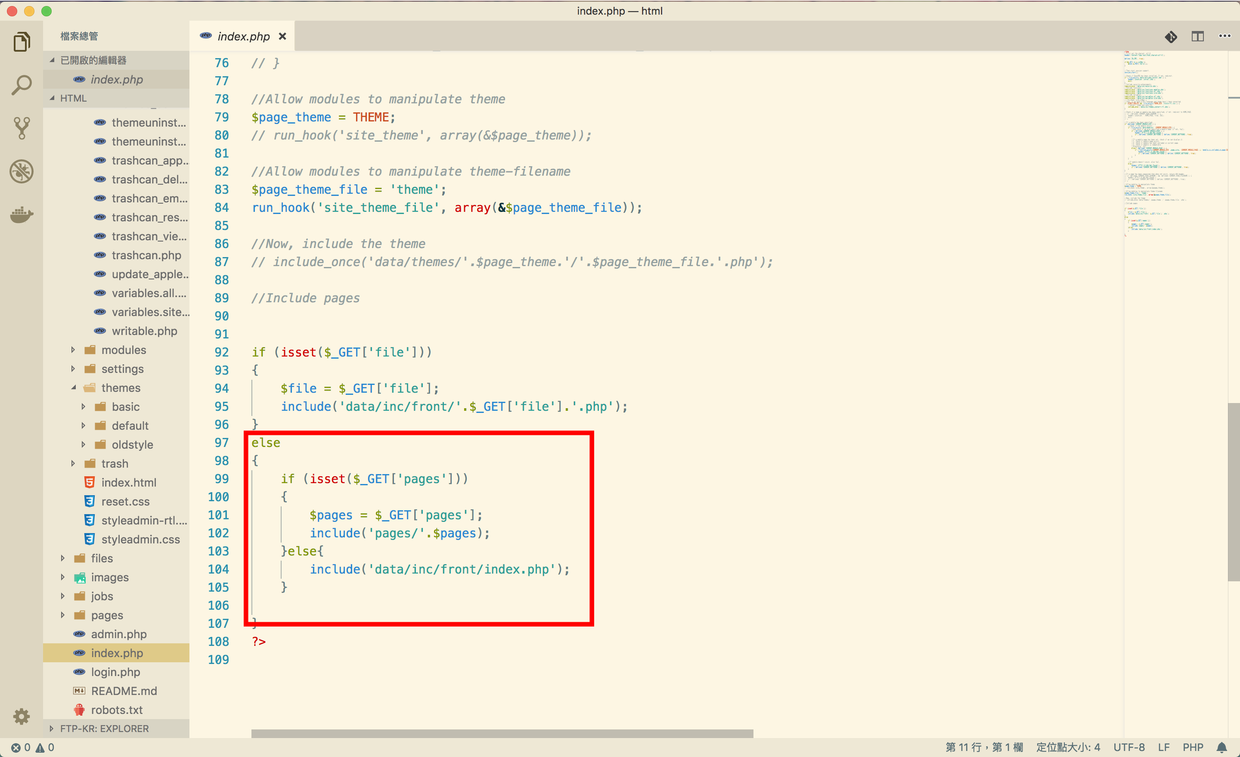Expand the FTP-KR: EXPLORER section
Image resolution: width=1240 pixels, height=757 pixels.
[104, 729]
